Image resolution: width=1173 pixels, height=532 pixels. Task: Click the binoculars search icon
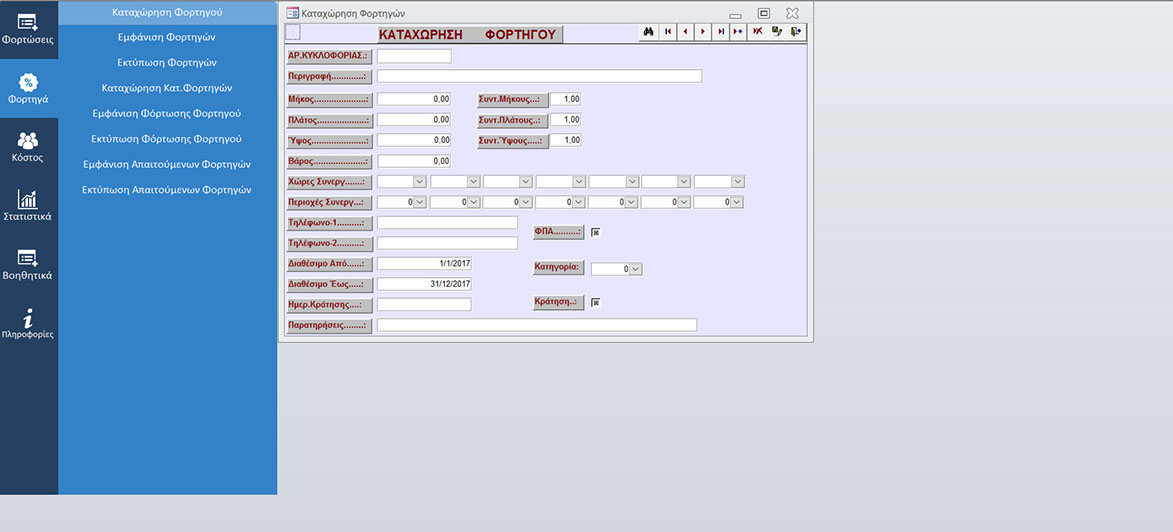[x=649, y=32]
